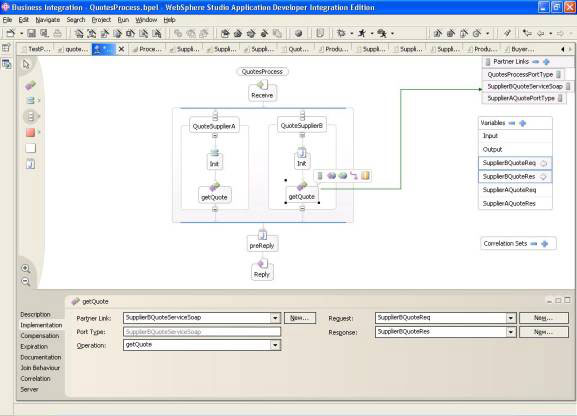Select the SupplierAQuoteRes variable
Screen dimensions: 577x416
[x=515, y=204]
